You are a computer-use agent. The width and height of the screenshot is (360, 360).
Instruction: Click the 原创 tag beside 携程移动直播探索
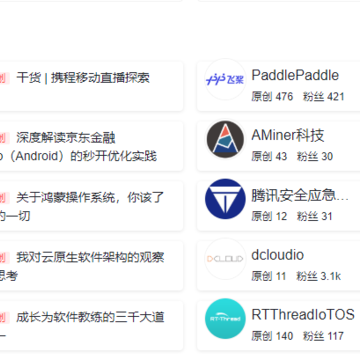click(4, 78)
